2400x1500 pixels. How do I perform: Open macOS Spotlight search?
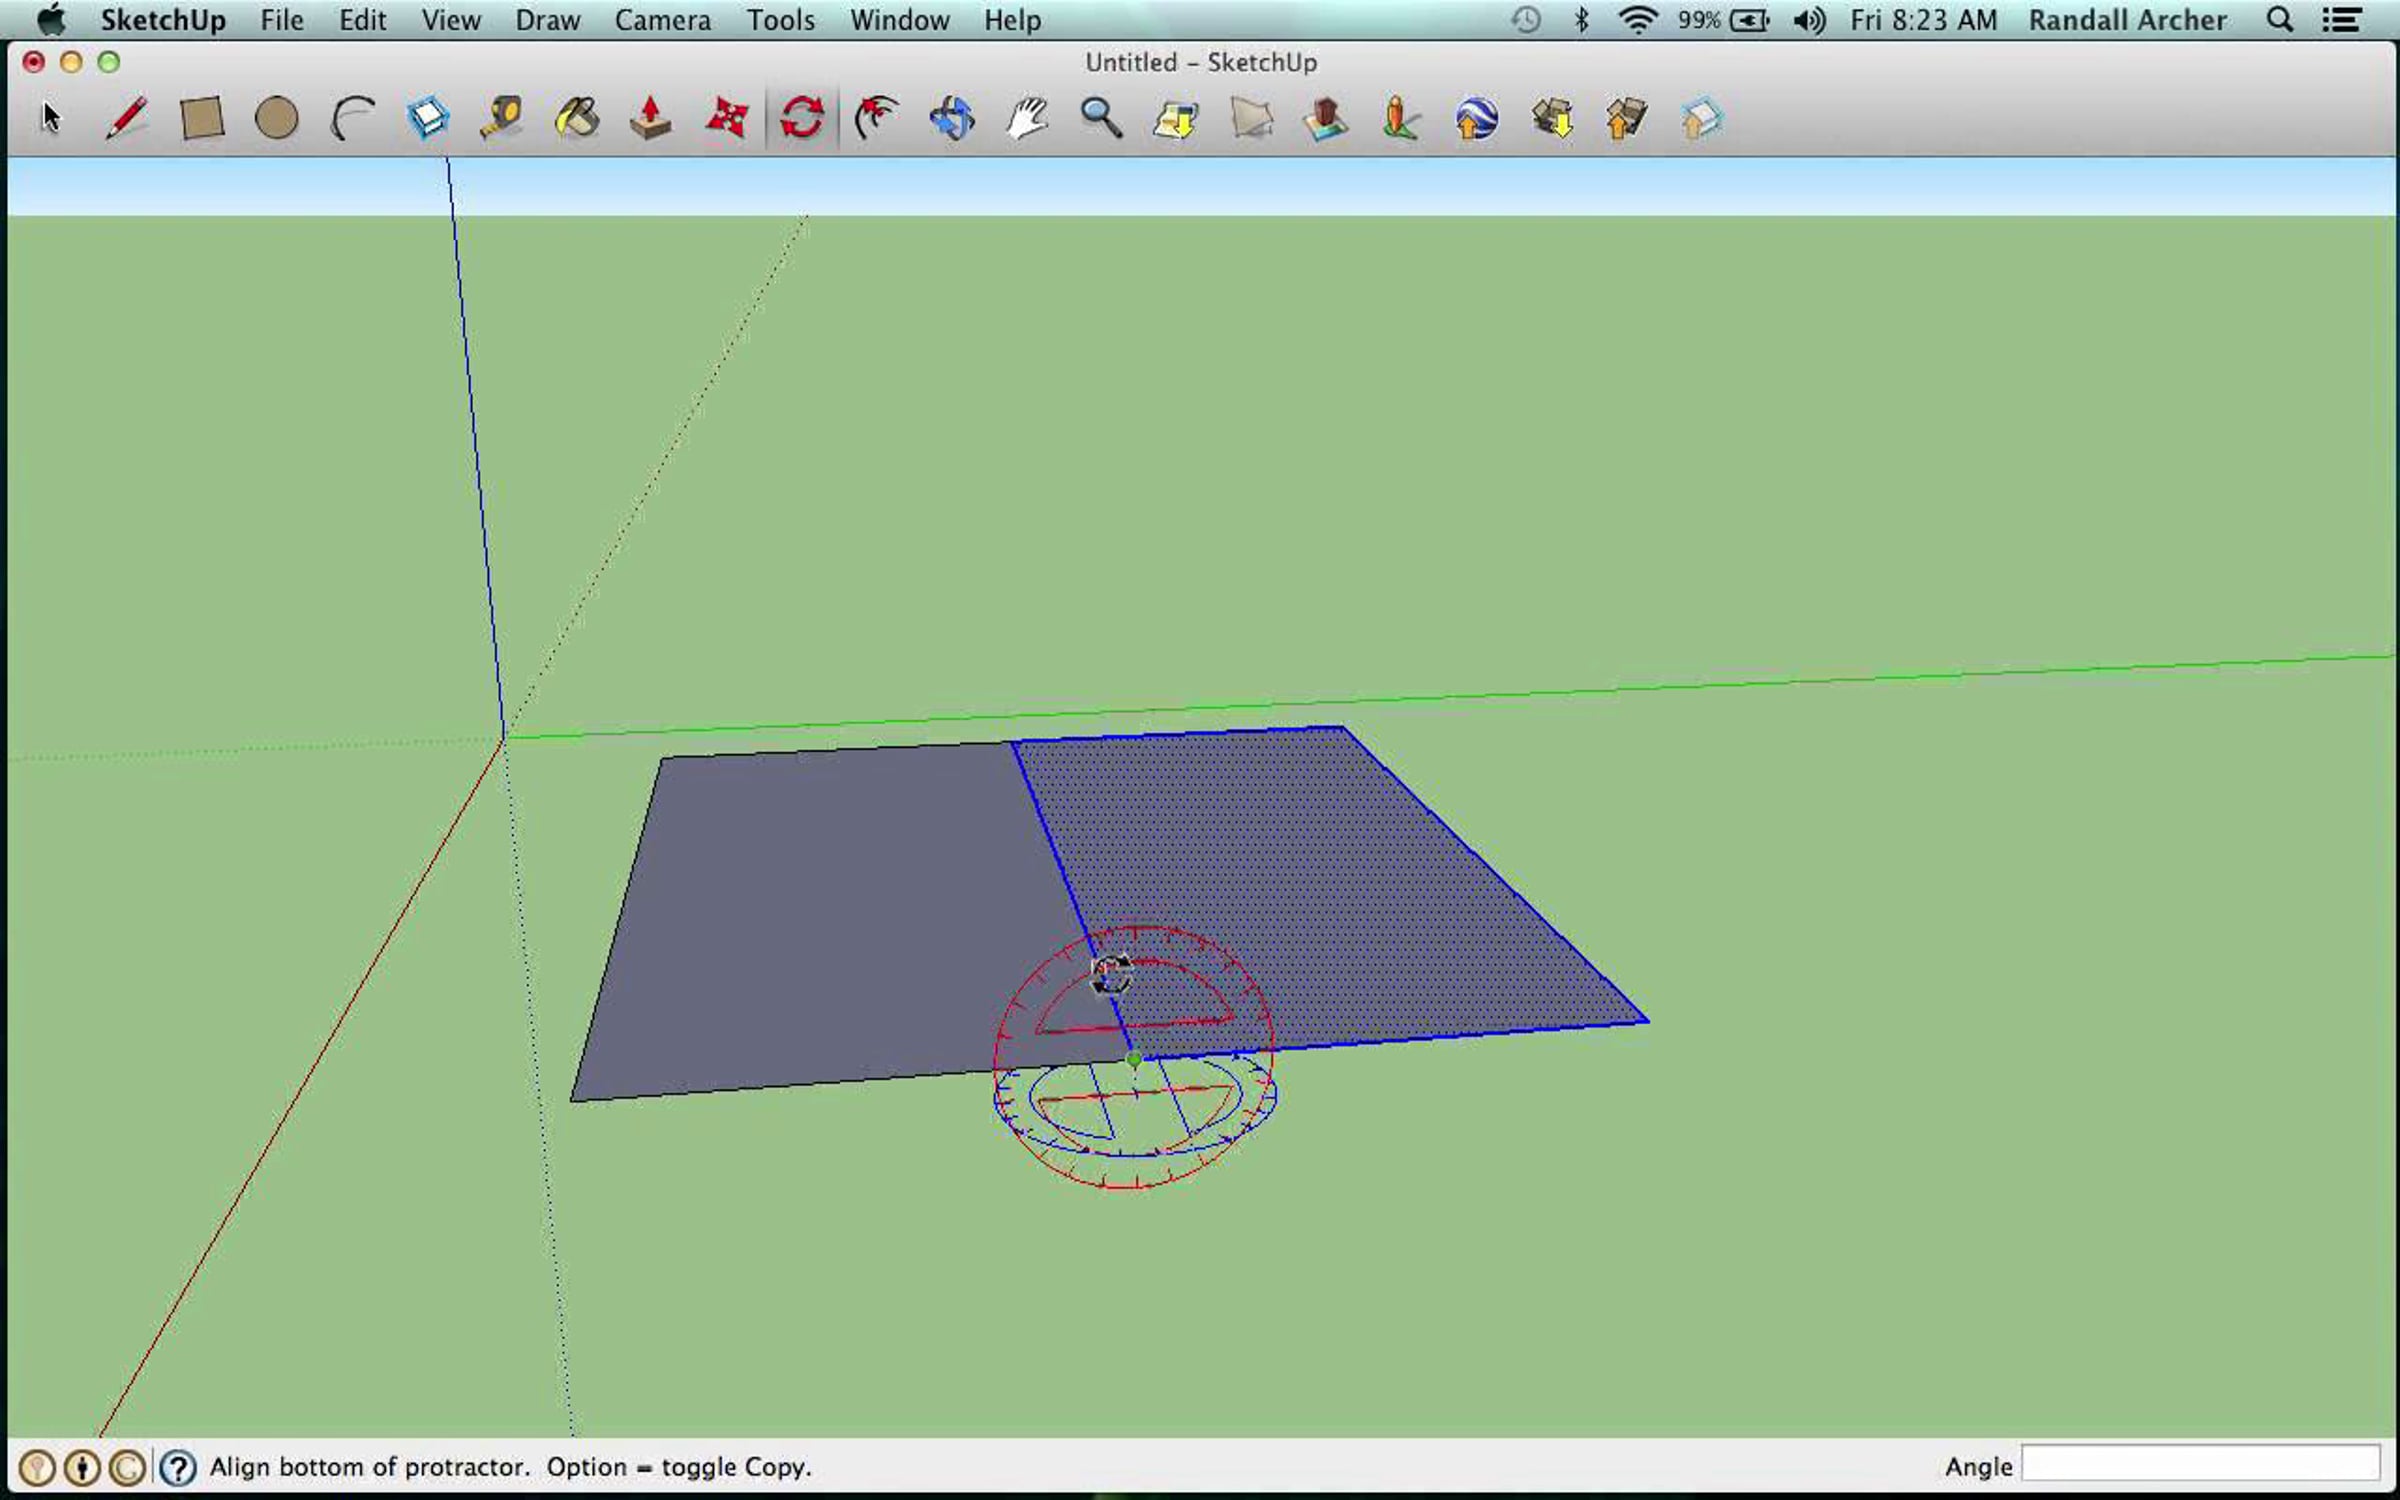tap(2279, 20)
